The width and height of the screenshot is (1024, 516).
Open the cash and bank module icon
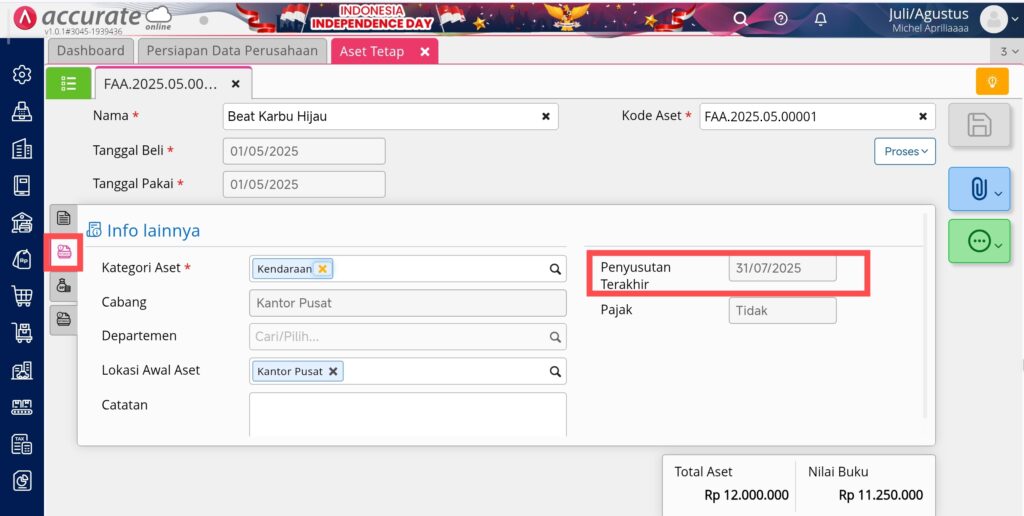22,223
